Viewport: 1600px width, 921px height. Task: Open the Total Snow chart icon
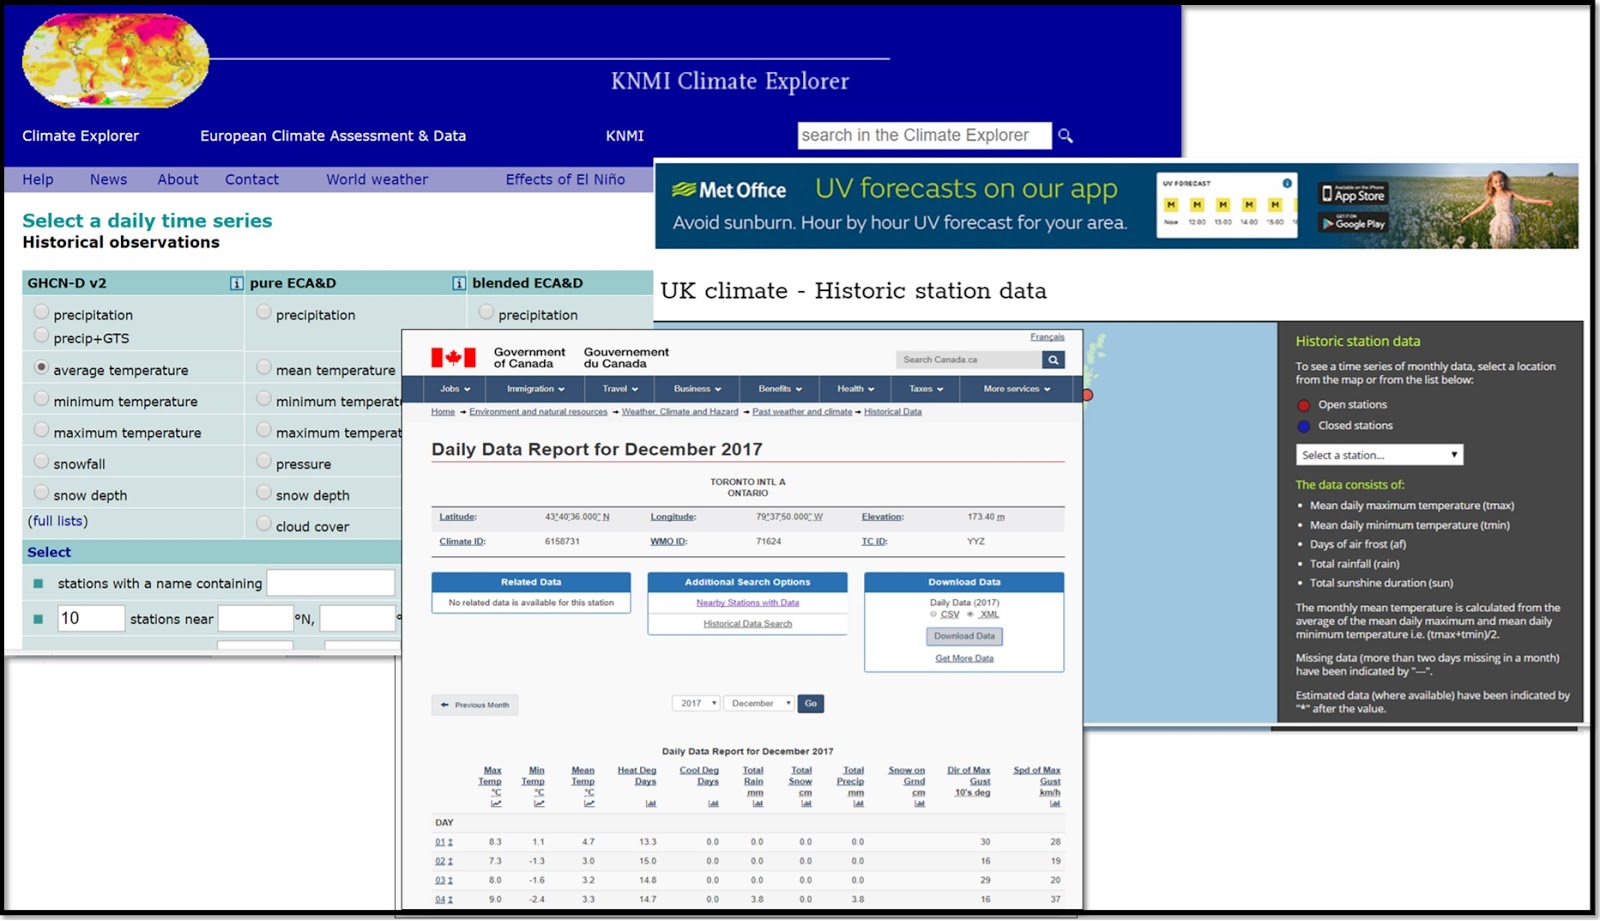[806, 804]
